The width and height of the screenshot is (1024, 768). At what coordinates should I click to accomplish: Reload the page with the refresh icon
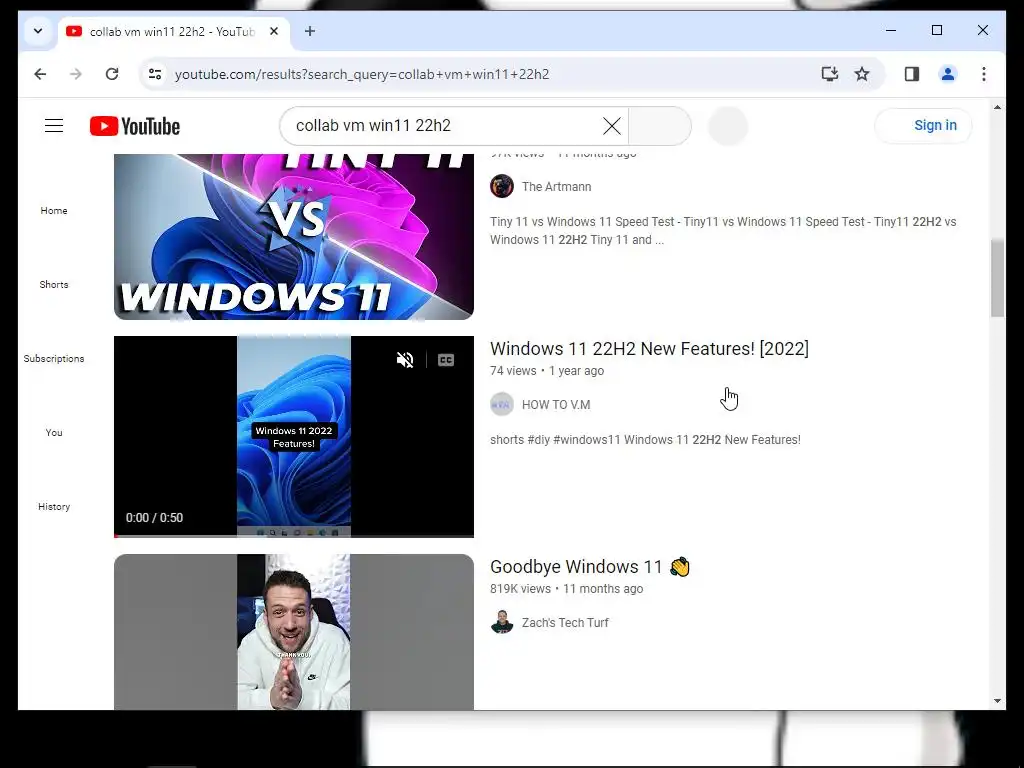pyautogui.click(x=112, y=74)
